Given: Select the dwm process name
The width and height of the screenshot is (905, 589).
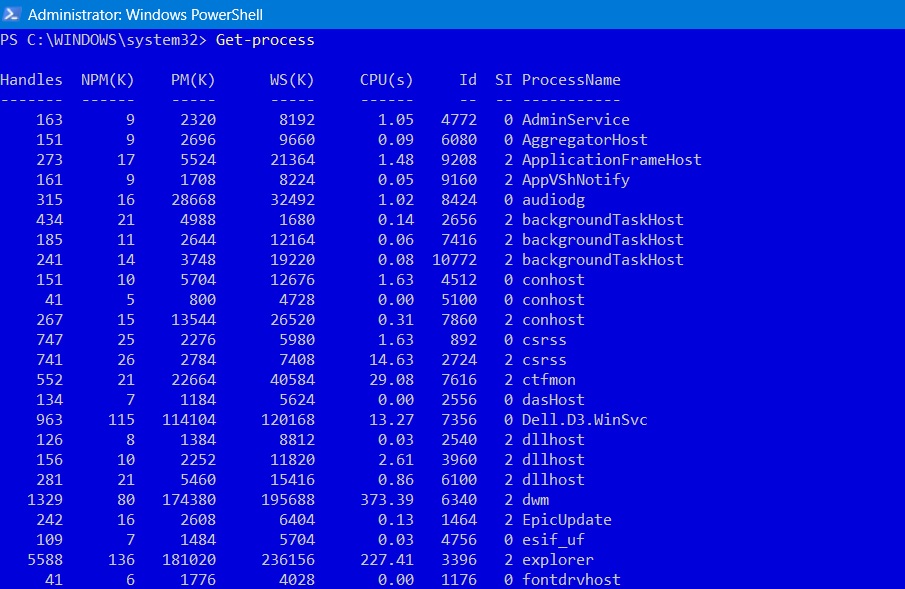Looking at the screenshot, I should click(536, 499).
